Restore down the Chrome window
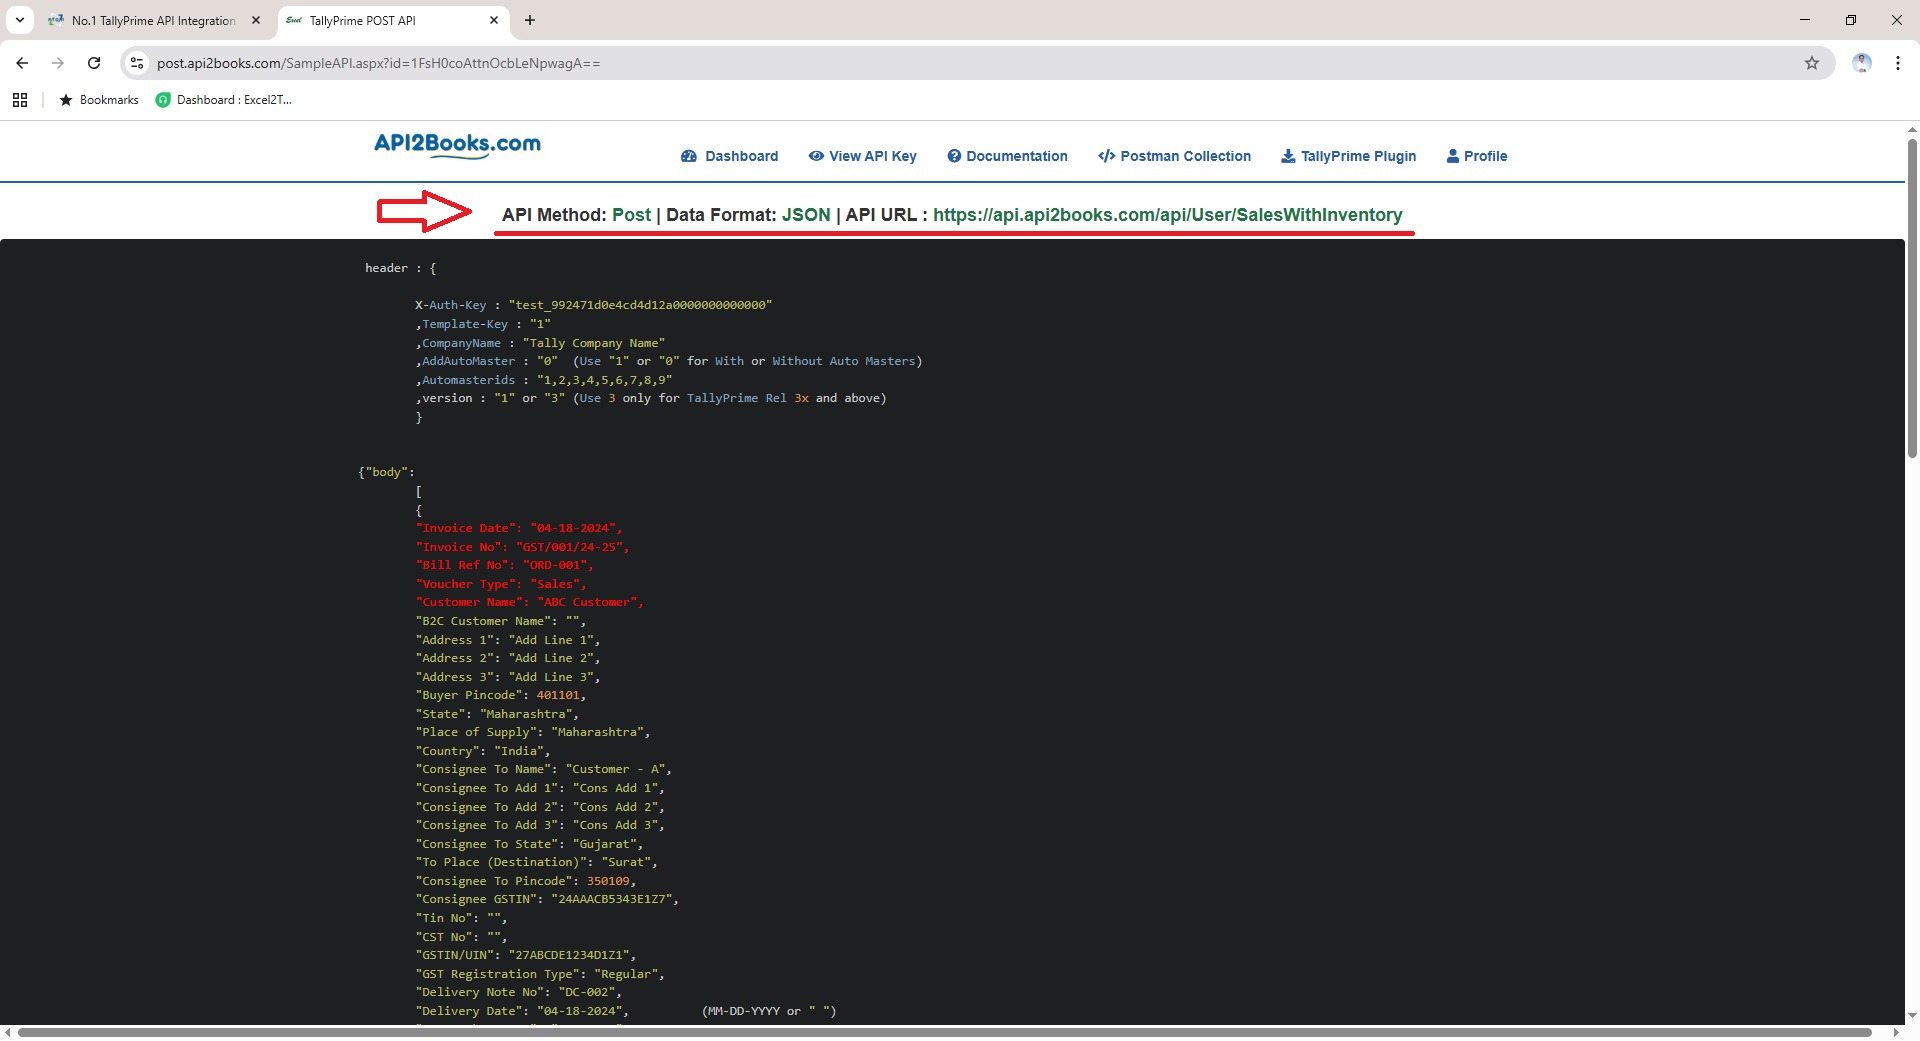Screen dimensions: 1920x1041 pyautogui.click(x=1850, y=20)
